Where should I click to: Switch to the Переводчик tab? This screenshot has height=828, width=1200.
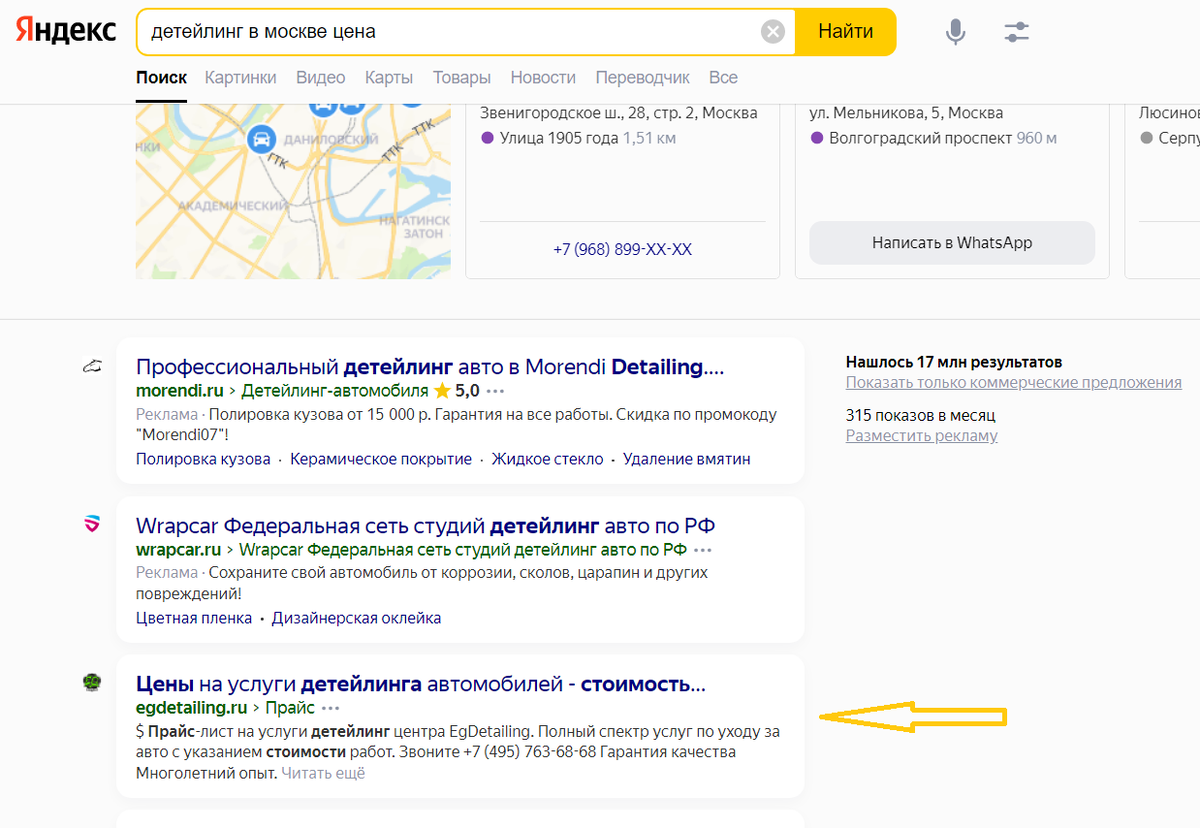pyautogui.click(x=642, y=77)
